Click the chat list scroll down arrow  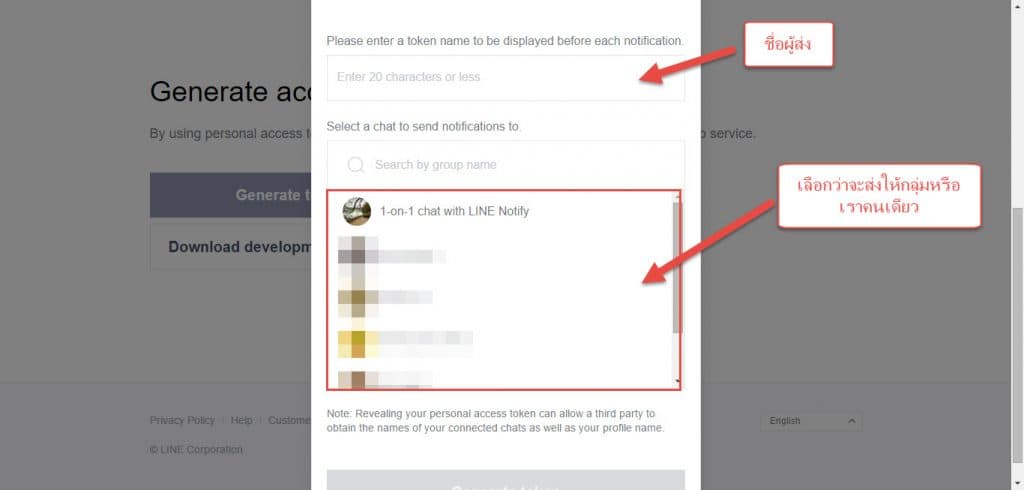(677, 381)
